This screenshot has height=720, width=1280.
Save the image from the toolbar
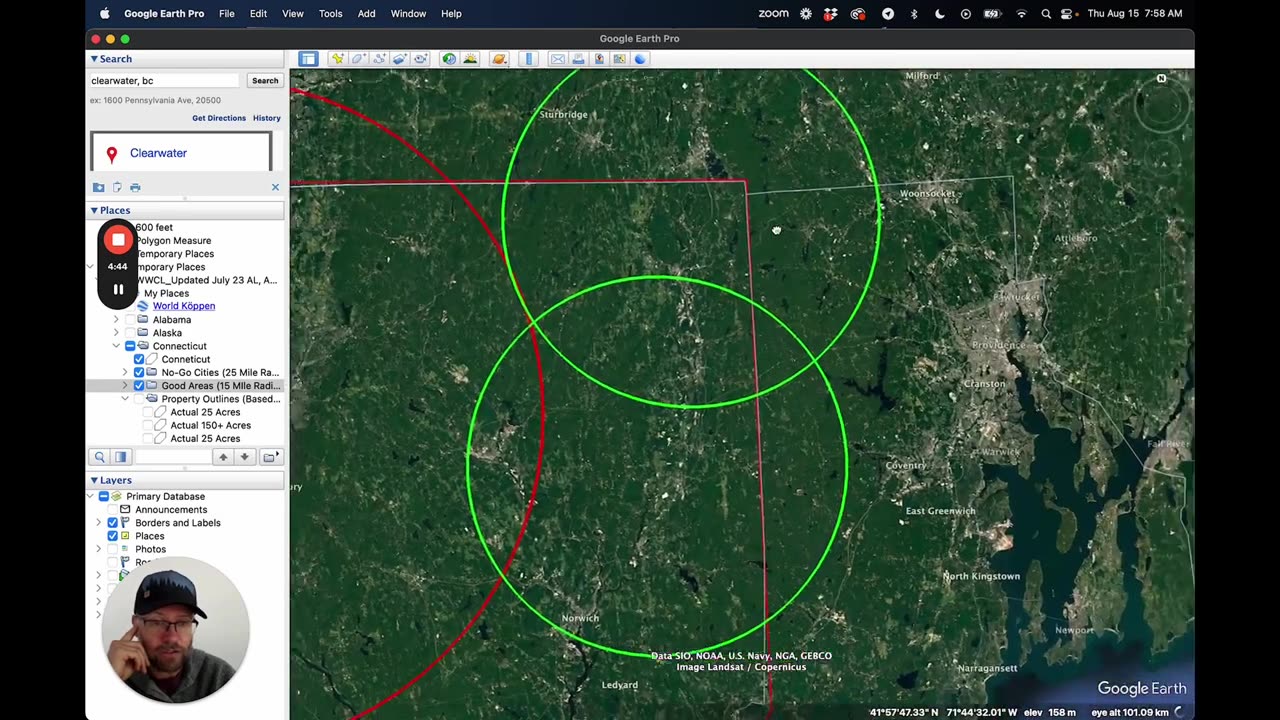[599, 59]
